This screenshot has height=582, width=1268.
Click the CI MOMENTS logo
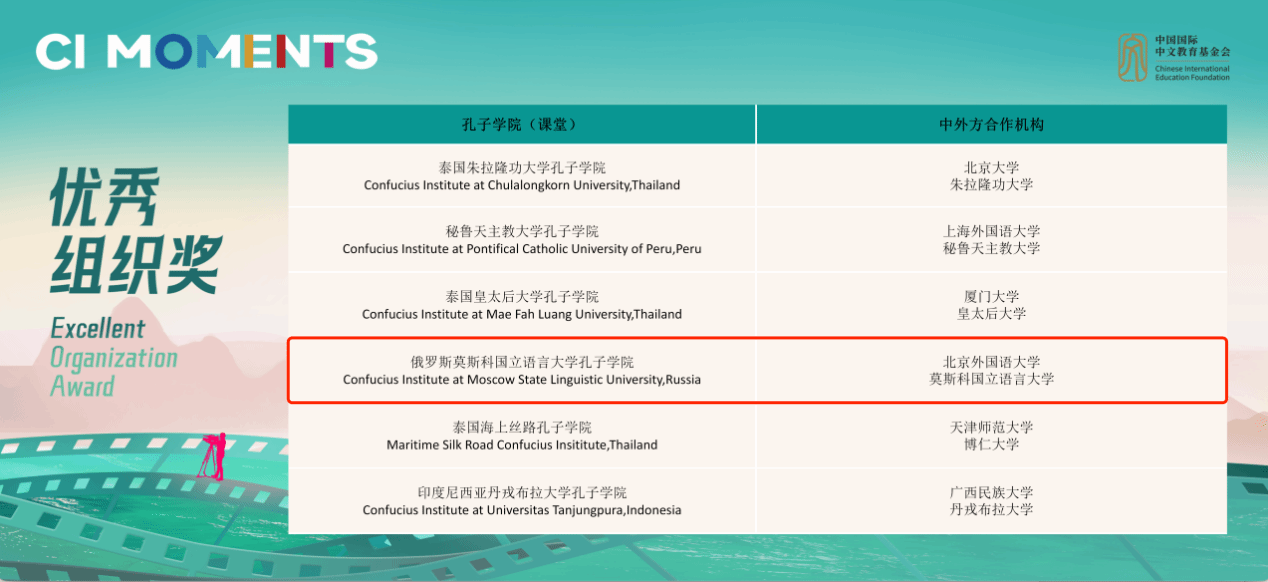(206, 51)
